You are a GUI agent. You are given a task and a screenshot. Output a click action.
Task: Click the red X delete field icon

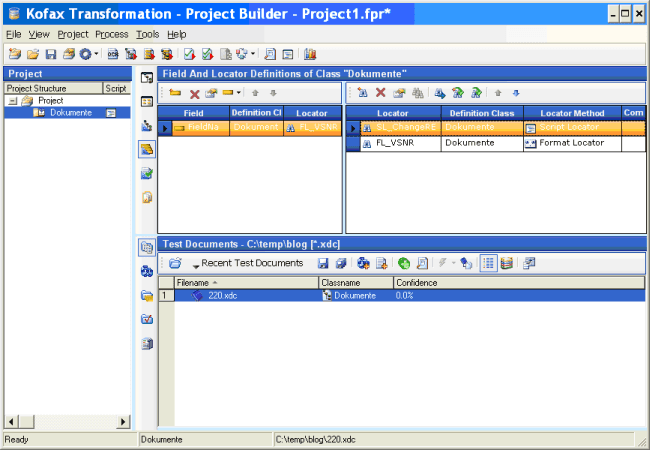(195, 93)
